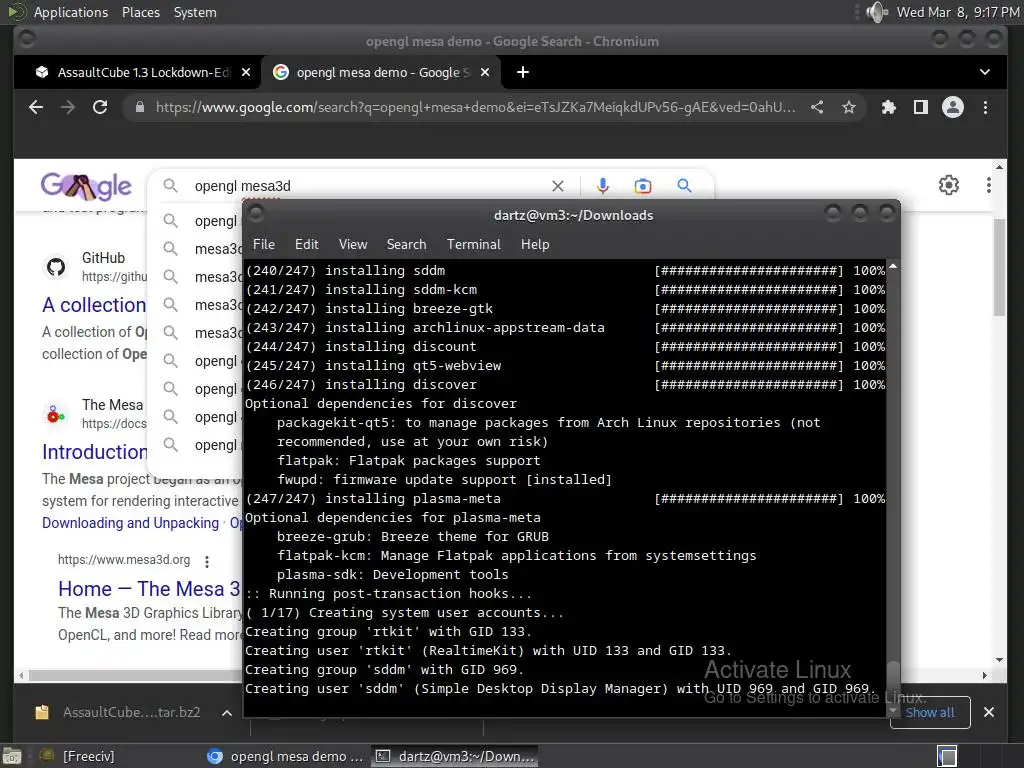Open Google quick settings gear
The height and width of the screenshot is (768, 1024).
(949, 185)
